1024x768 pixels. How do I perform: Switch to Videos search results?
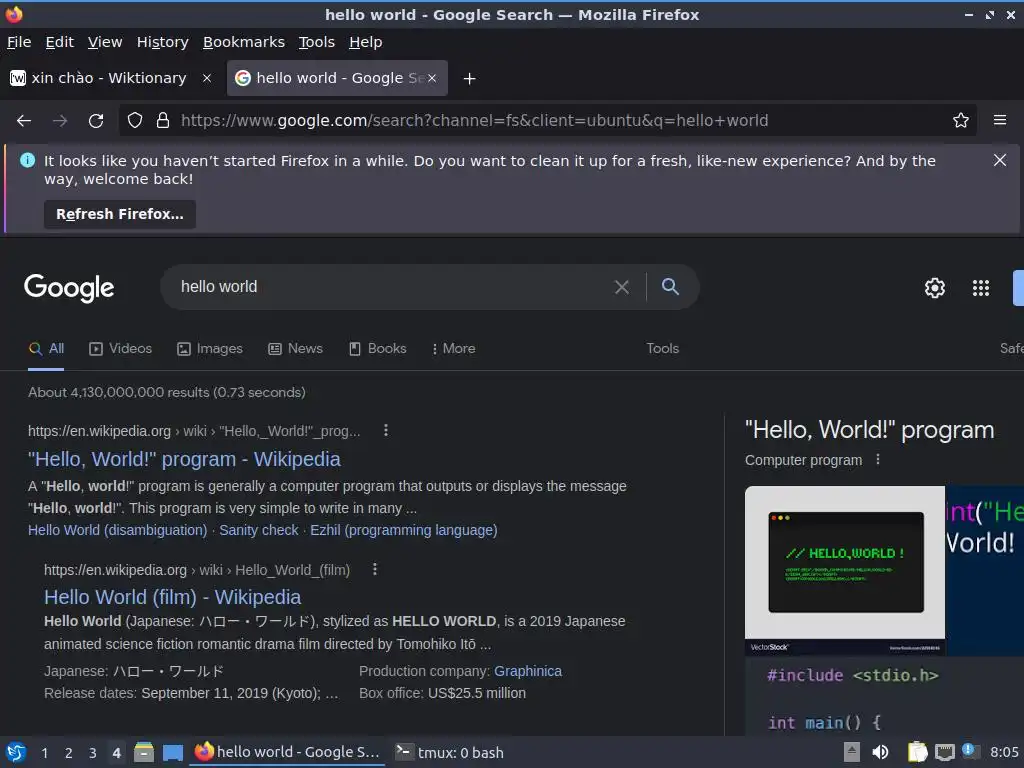point(120,349)
